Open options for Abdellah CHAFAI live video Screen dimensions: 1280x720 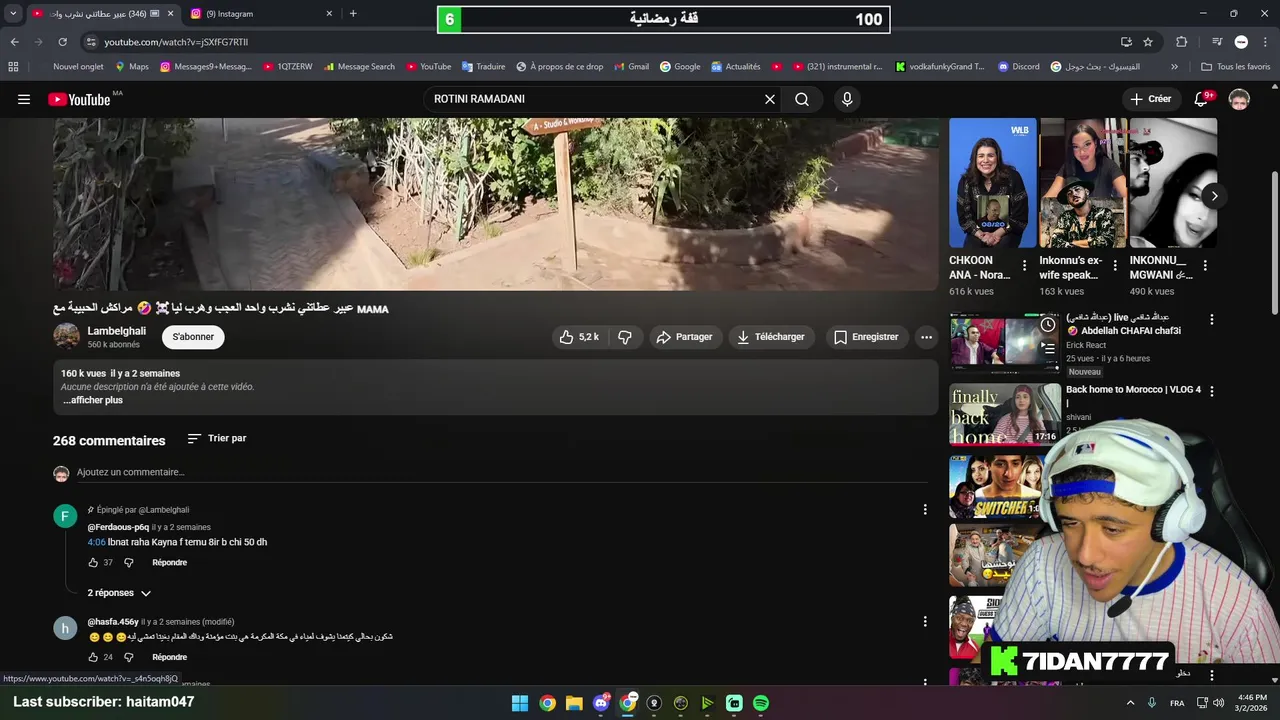1211,320
